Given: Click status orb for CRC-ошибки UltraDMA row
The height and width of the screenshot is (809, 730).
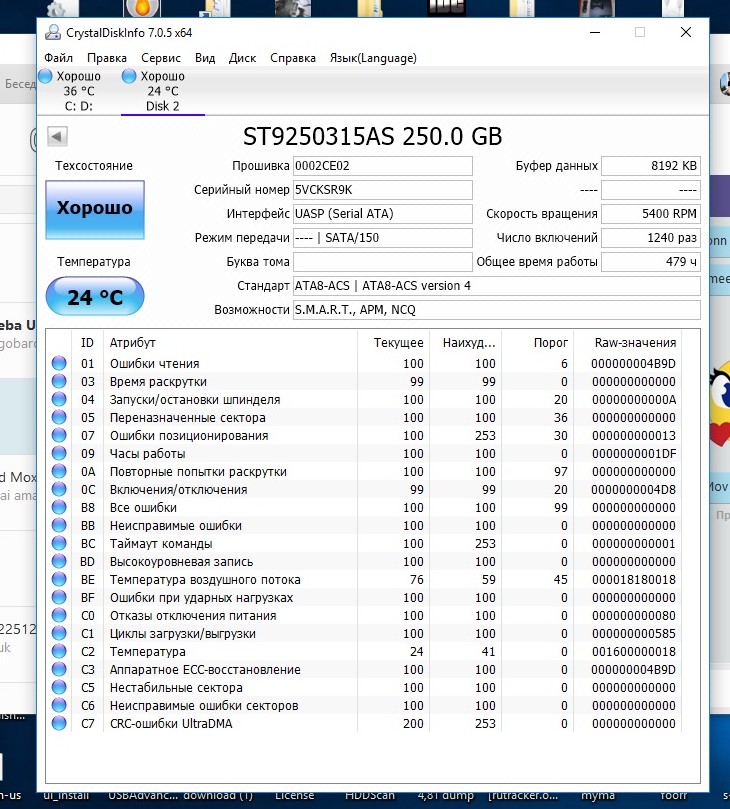Looking at the screenshot, I should pyautogui.click(x=59, y=724).
